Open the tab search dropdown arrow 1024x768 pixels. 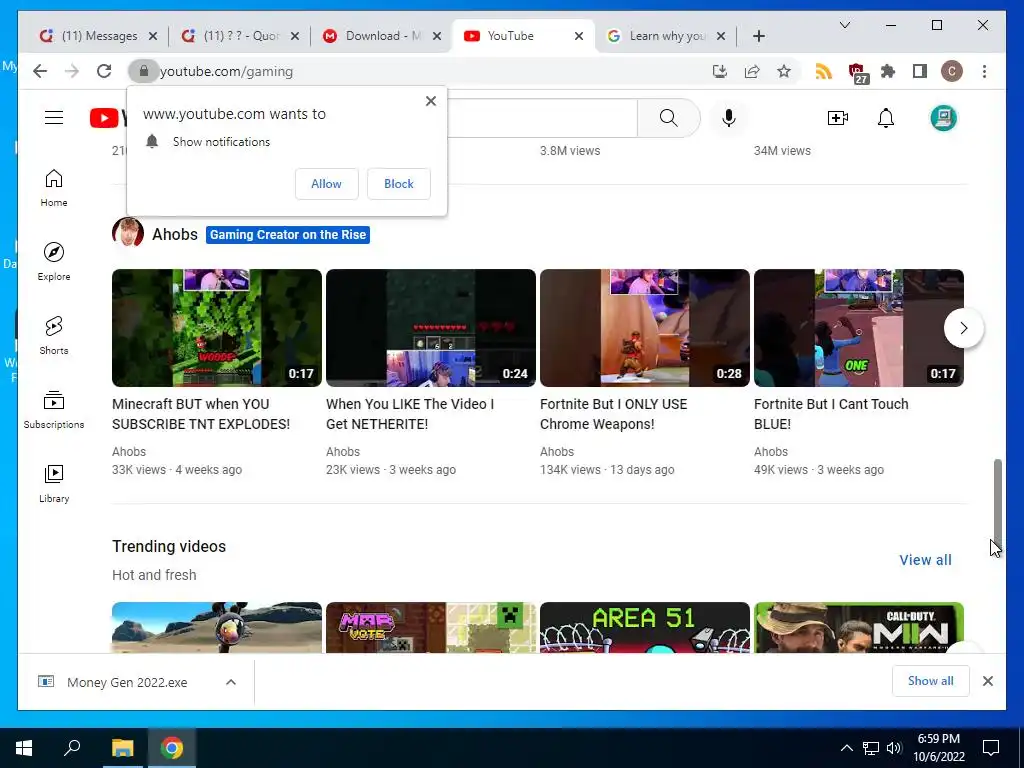point(844,25)
